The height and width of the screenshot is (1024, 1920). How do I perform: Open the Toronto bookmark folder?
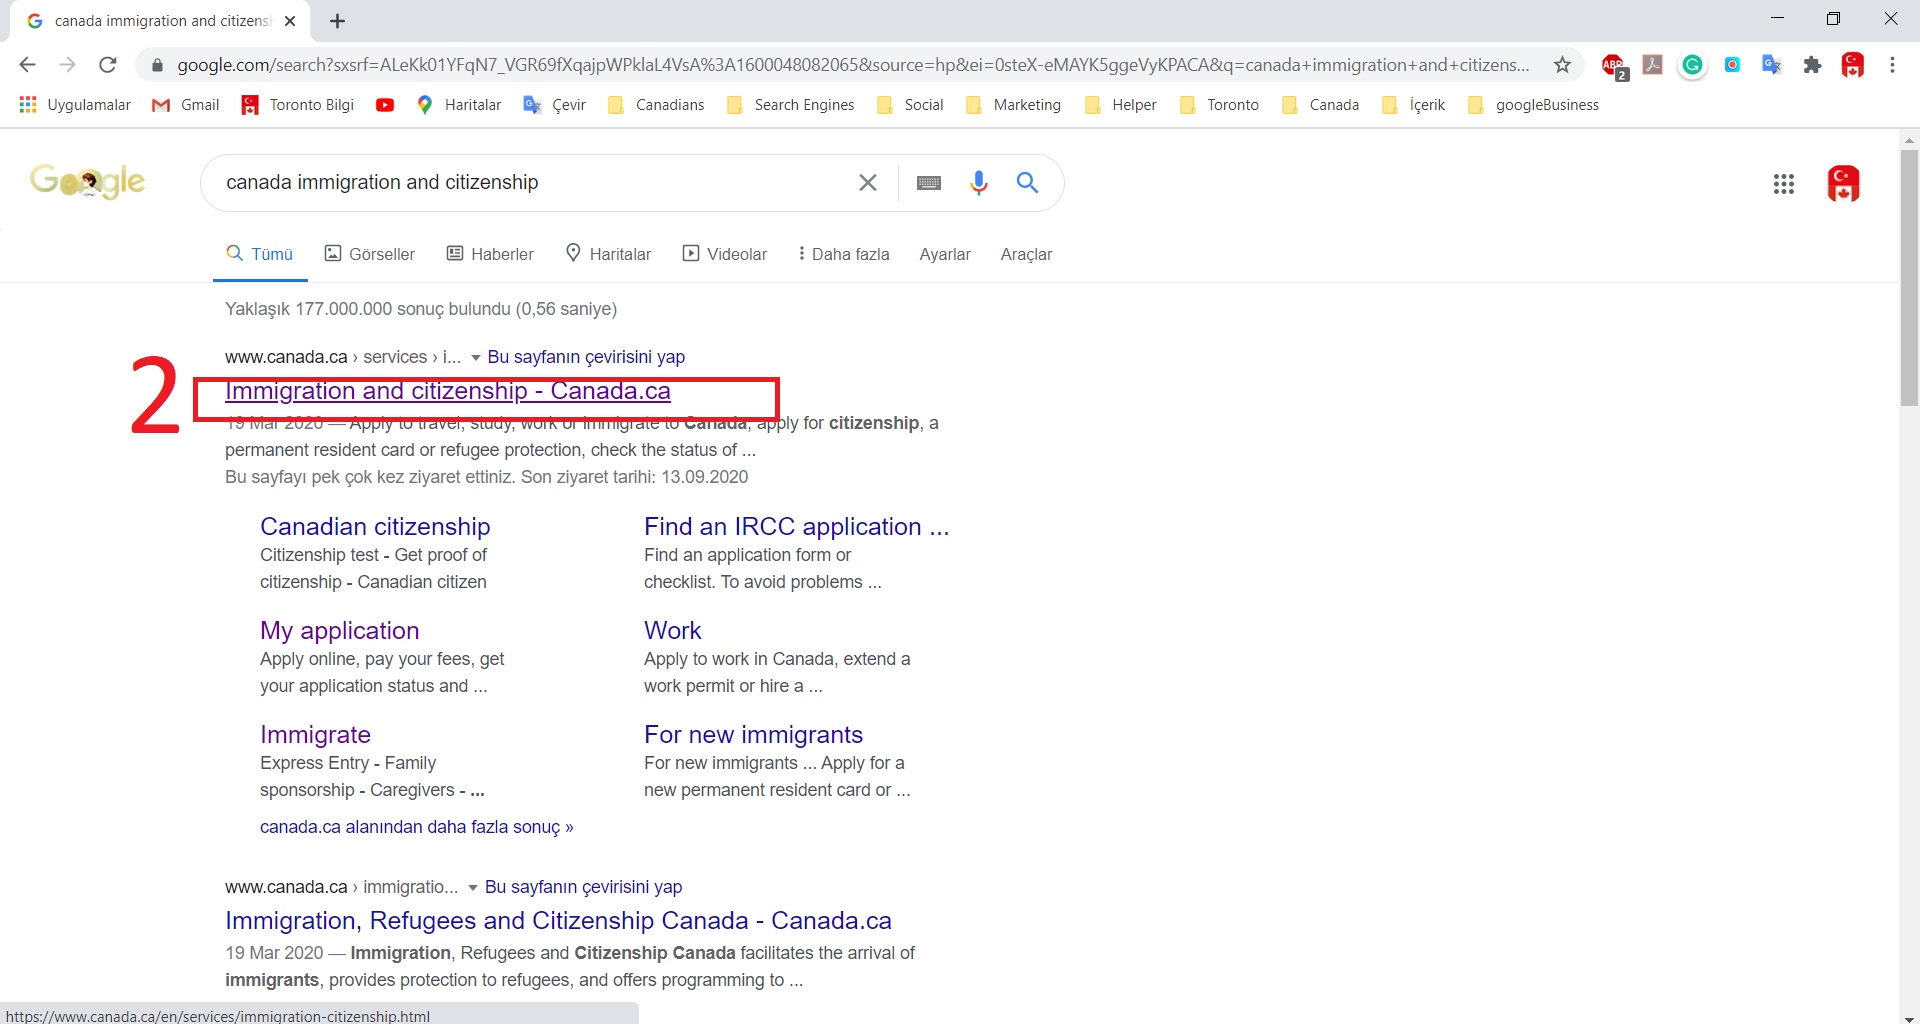(x=1219, y=105)
